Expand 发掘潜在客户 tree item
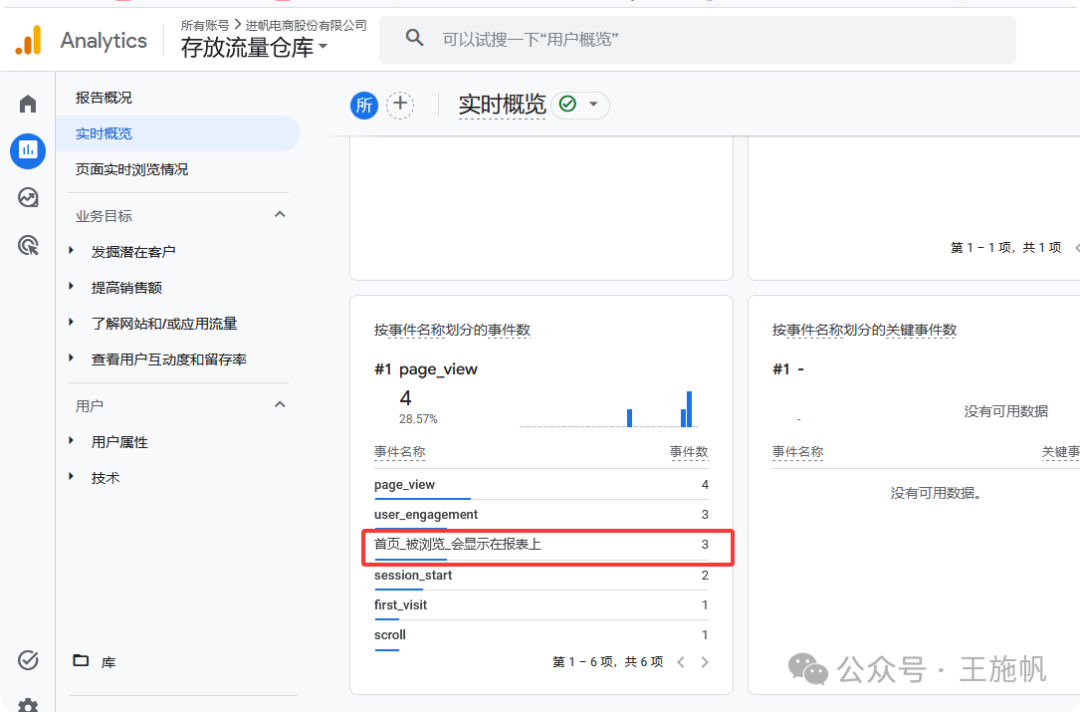The height and width of the screenshot is (712, 1080). (71, 251)
